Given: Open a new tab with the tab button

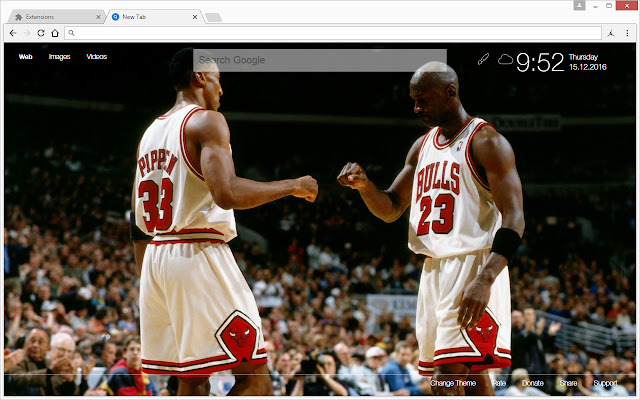Looking at the screenshot, I should (213, 17).
